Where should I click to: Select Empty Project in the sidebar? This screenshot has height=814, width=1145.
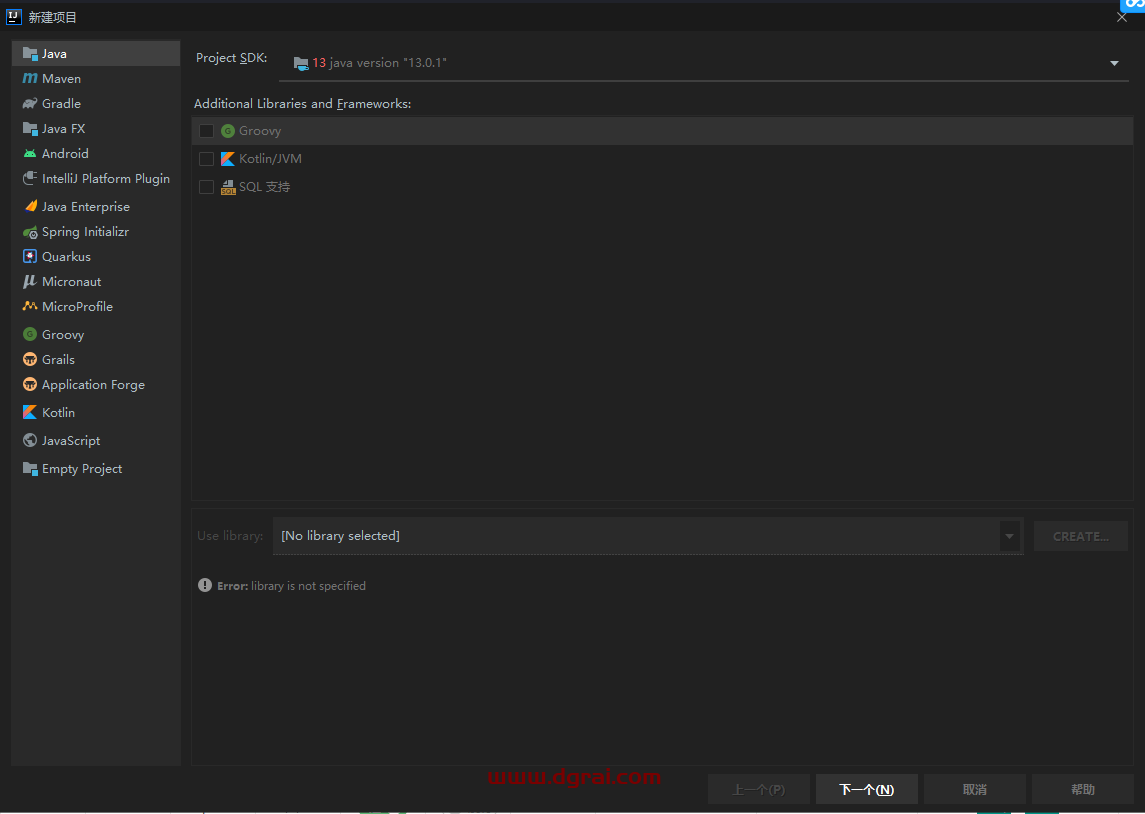[x=31, y=468]
